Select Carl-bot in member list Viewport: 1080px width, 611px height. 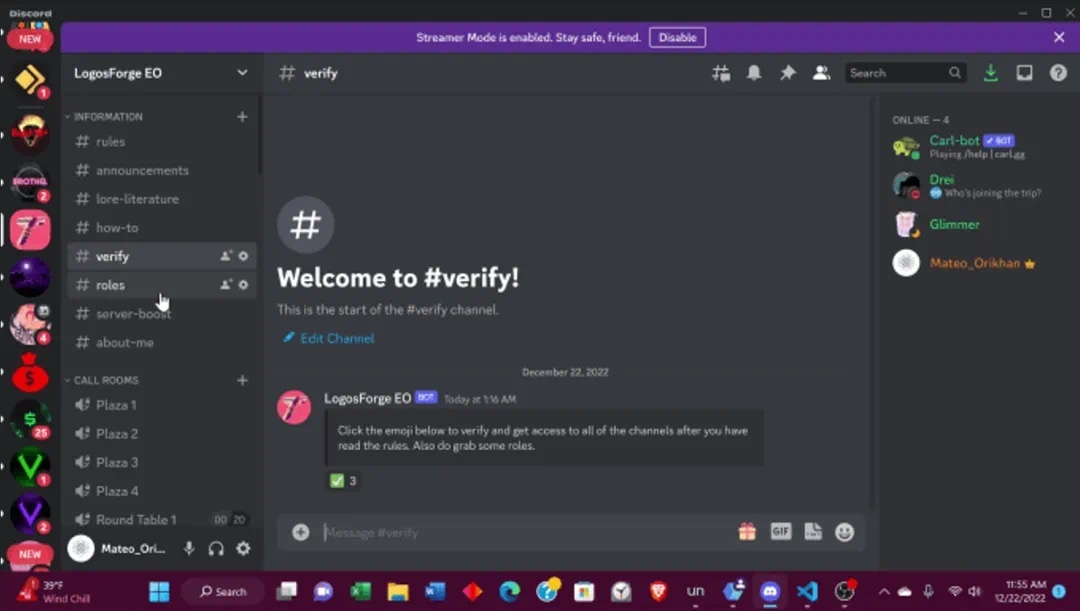(x=975, y=147)
